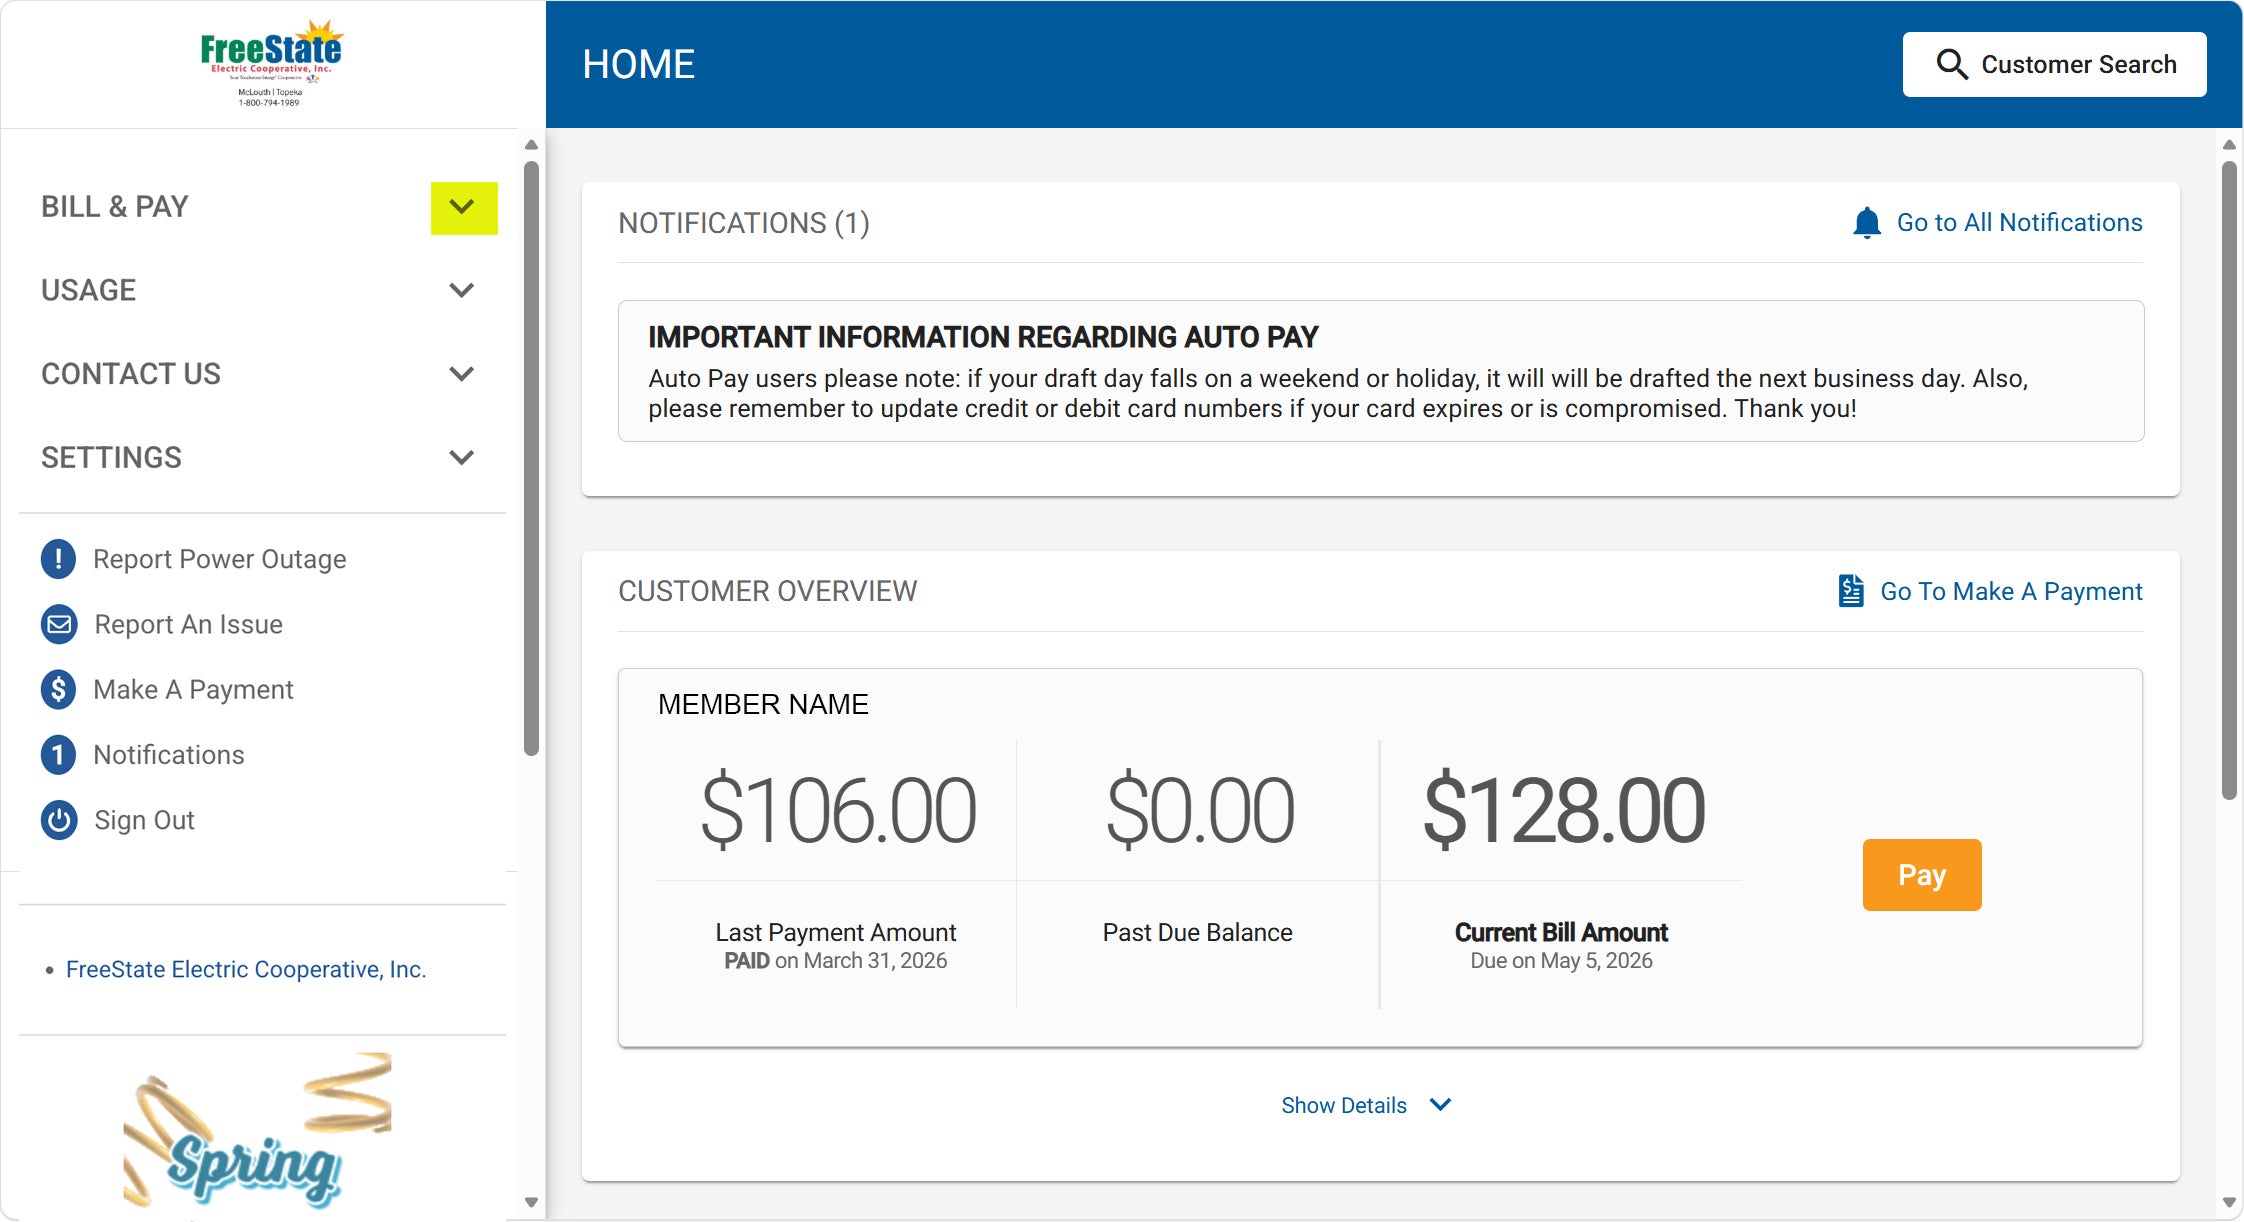The image size is (2244, 1222).
Task: Click the Report An Issue envelope icon
Action: pos(58,624)
